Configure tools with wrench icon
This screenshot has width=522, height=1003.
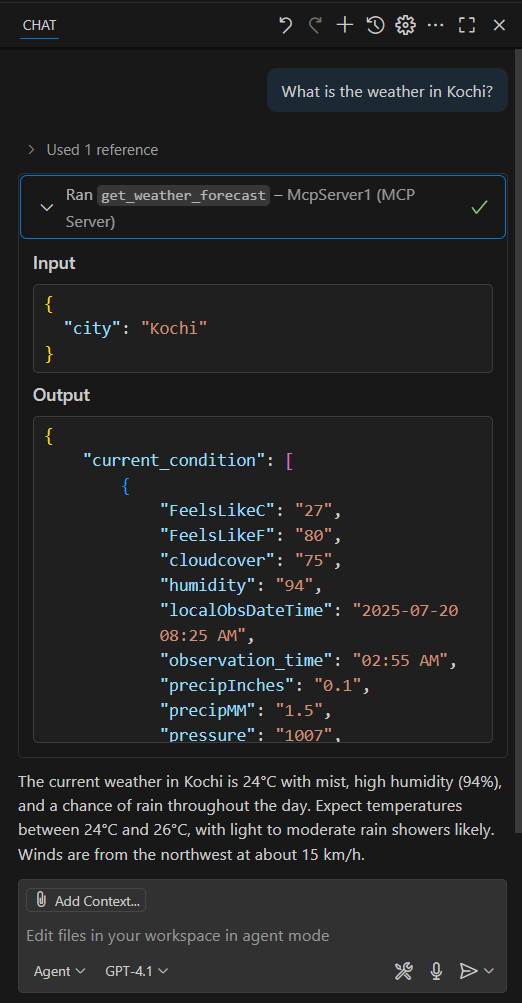pyautogui.click(x=404, y=971)
